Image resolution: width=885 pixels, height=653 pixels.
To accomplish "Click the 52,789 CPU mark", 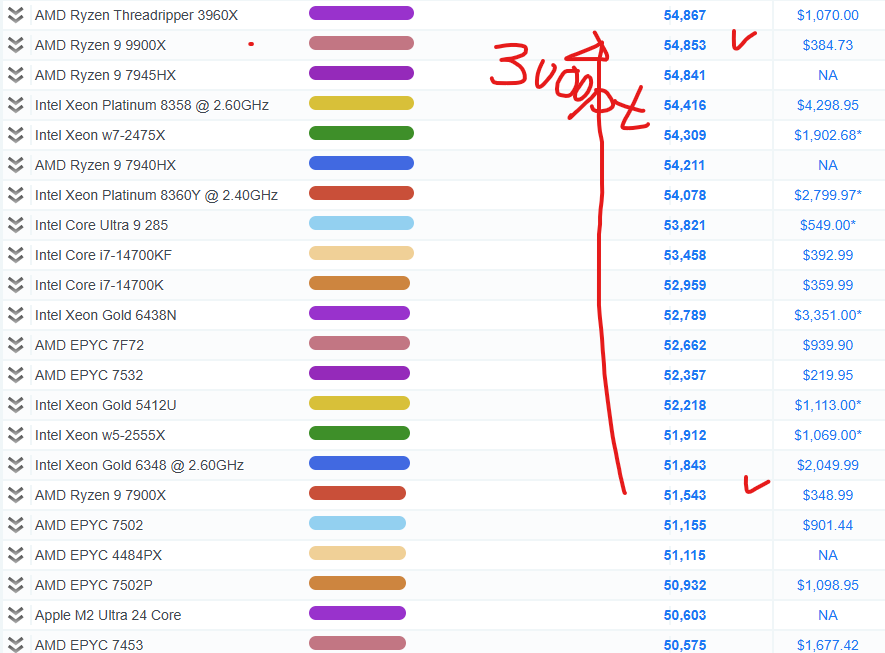I will (x=685, y=315).
